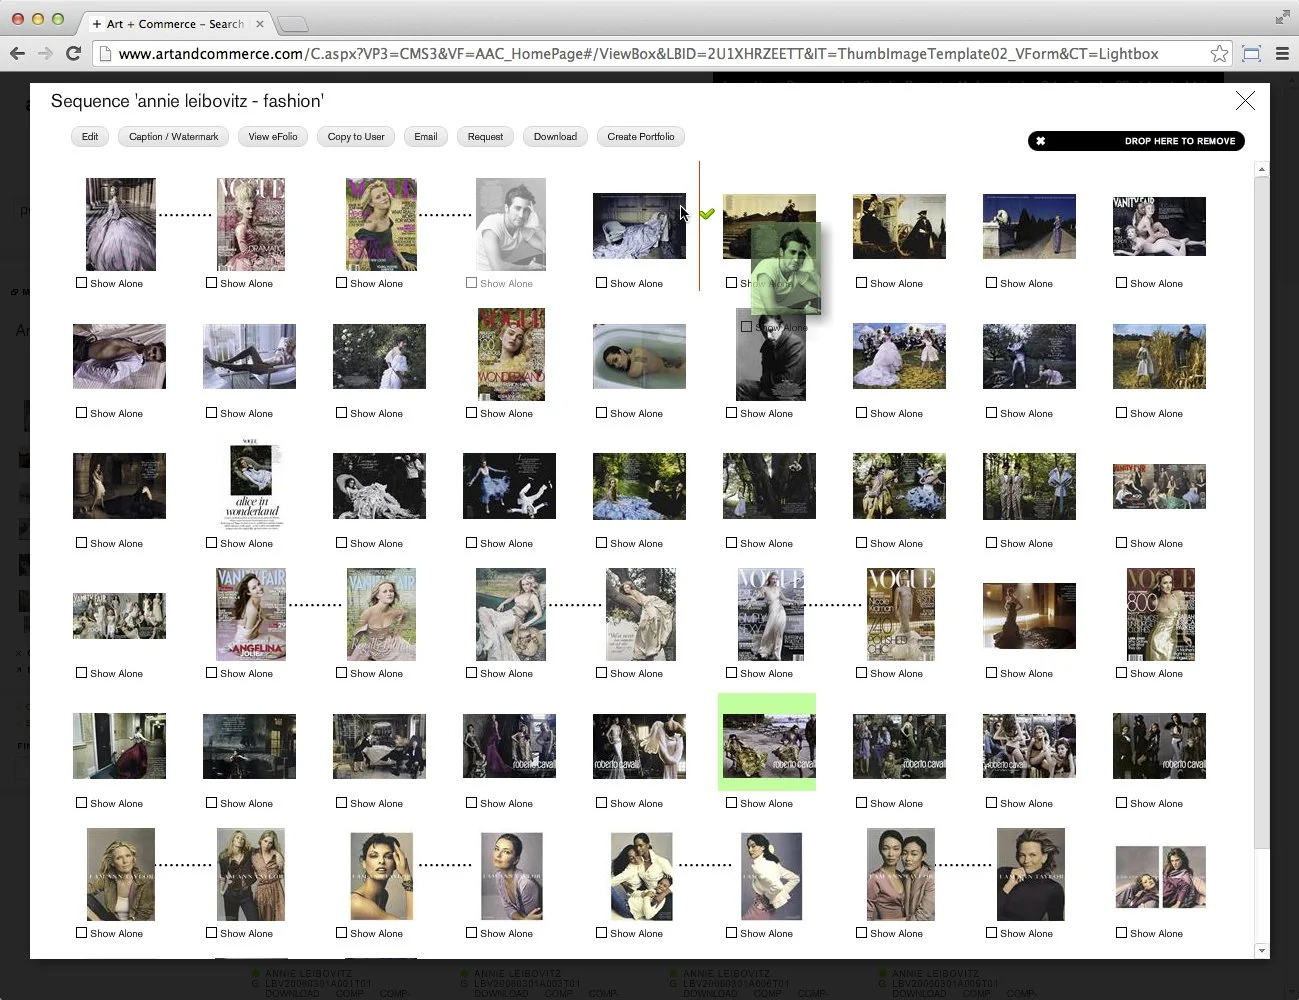Go back using the browser back arrow
This screenshot has height=1000, width=1299.
coord(17,54)
